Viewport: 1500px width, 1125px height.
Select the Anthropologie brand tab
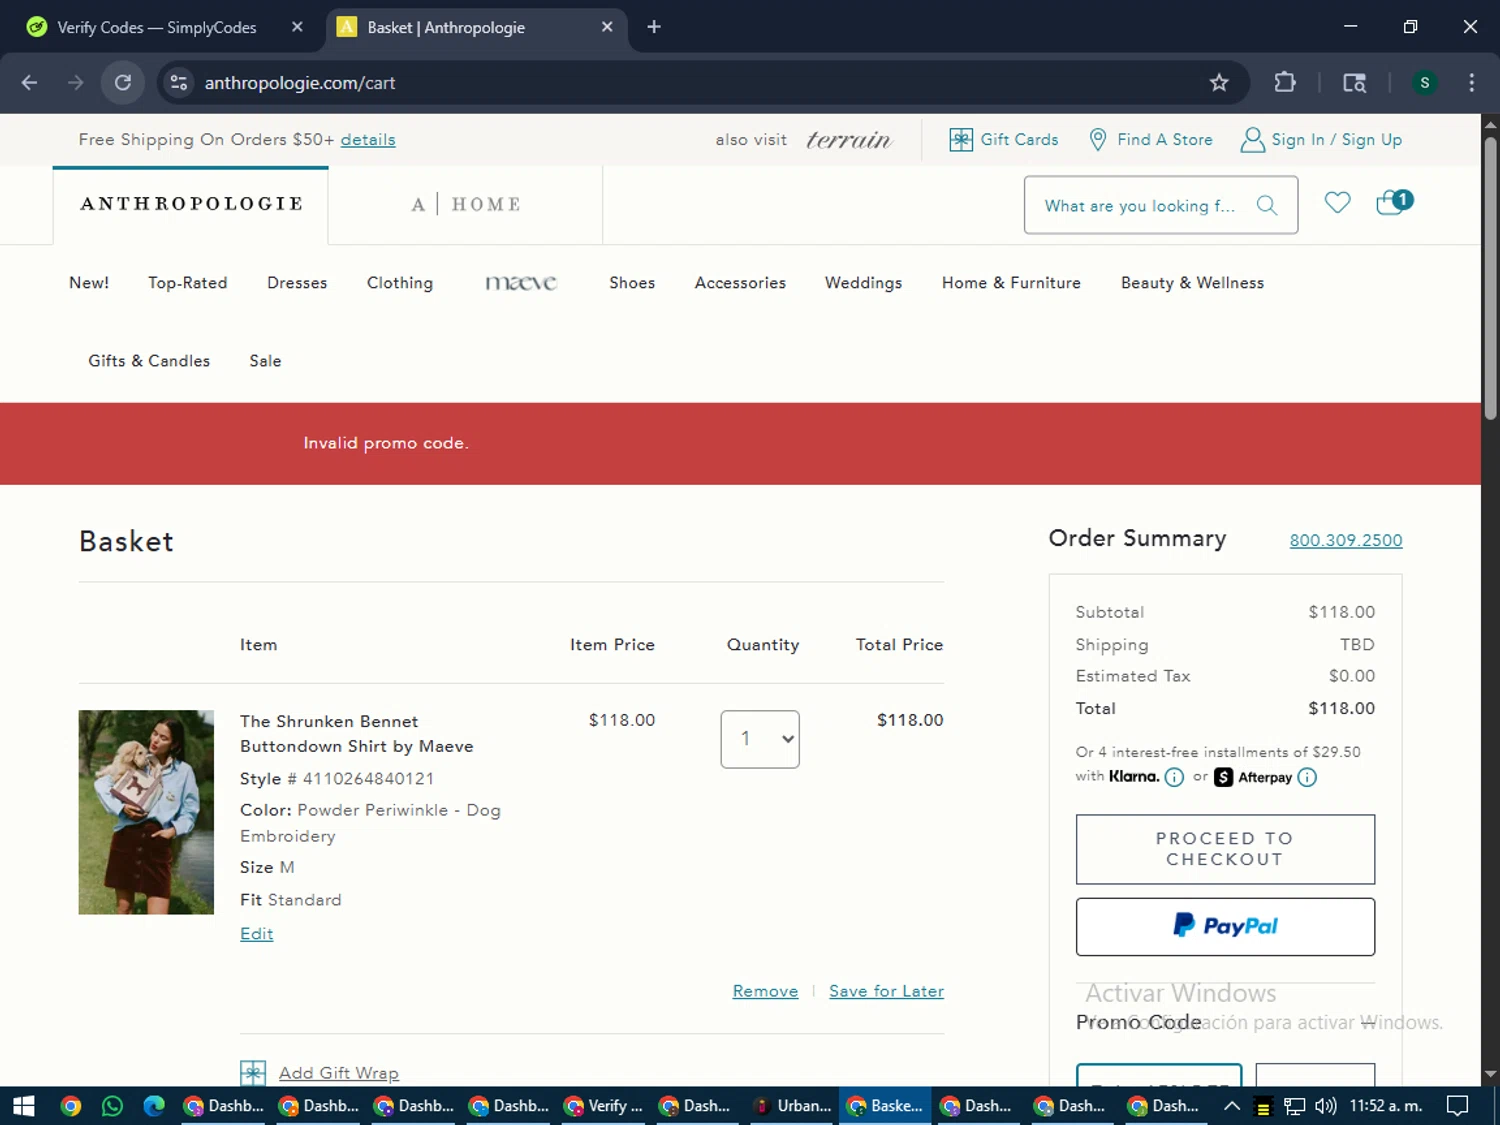pos(191,204)
